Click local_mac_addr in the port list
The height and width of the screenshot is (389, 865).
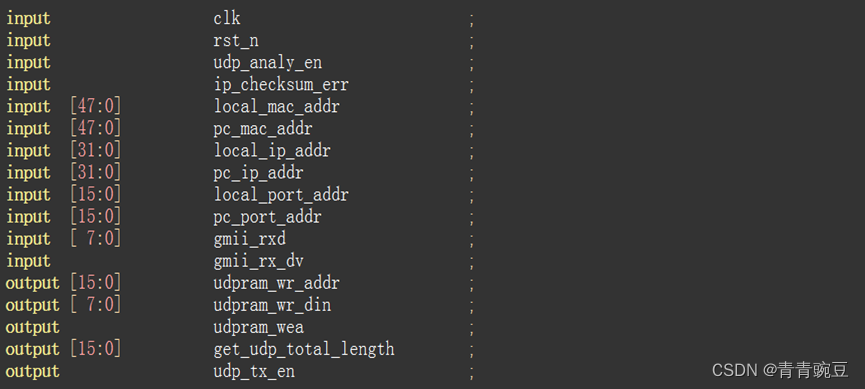(276, 106)
